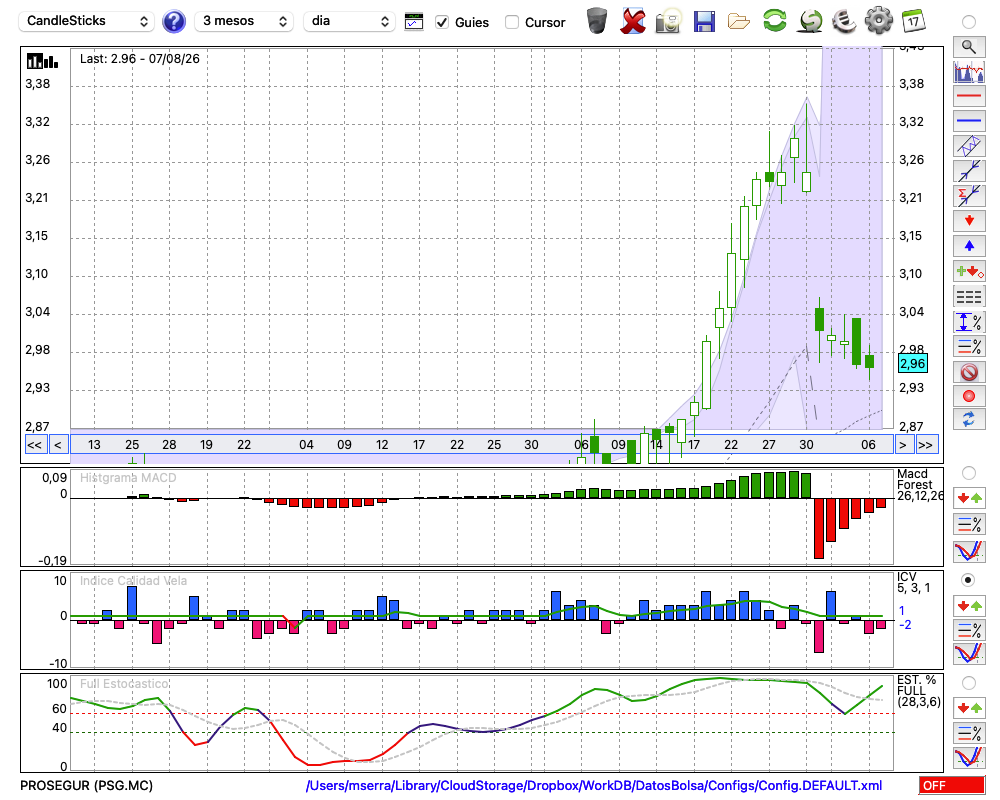This screenshot has width=1000, height=800.
Task: Open the calendar icon in toolbar
Action: click(913, 21)
